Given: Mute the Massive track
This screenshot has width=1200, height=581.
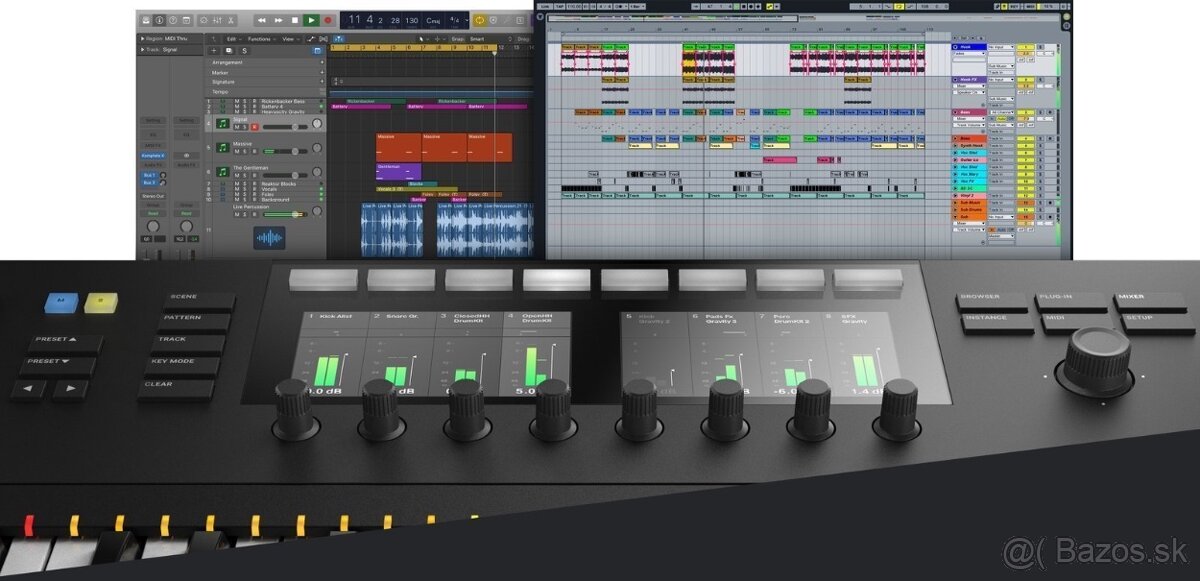Looking at the screenshot, I should tap(236, 150).
